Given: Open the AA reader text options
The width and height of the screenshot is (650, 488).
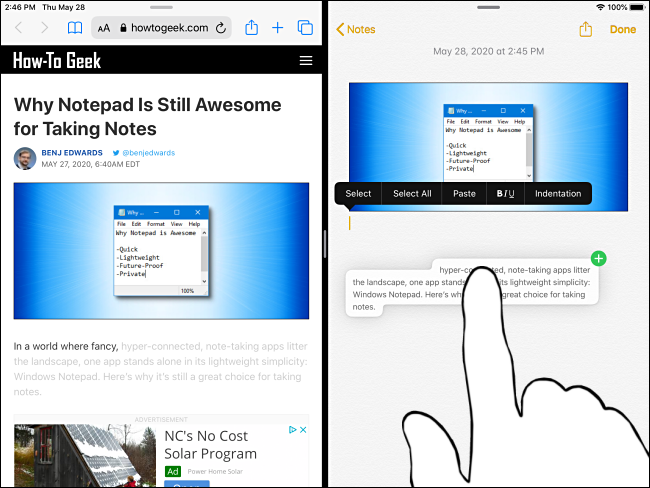Looking at the screenshot, I should coord(104,28).
